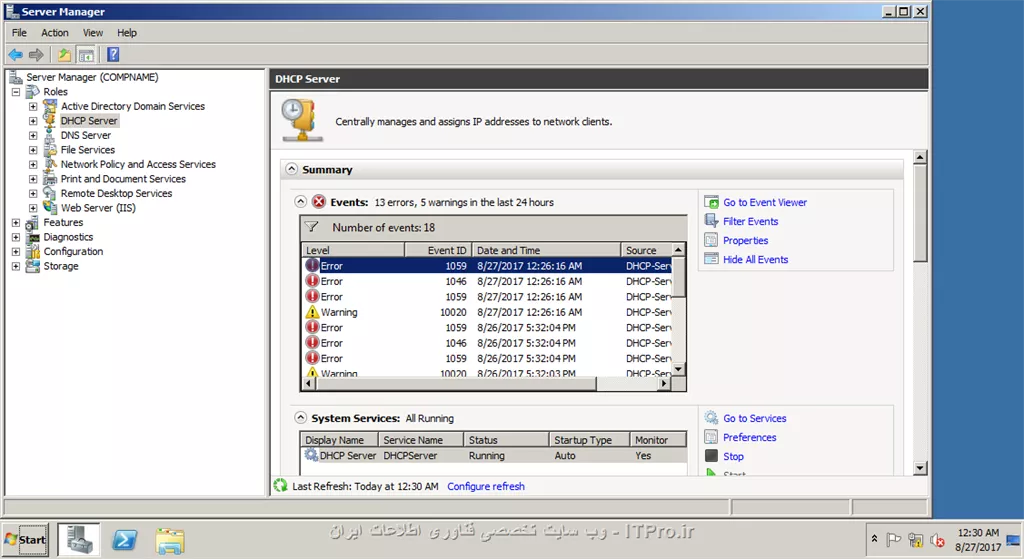Collapse the System Services section chevron

(300, 418)
